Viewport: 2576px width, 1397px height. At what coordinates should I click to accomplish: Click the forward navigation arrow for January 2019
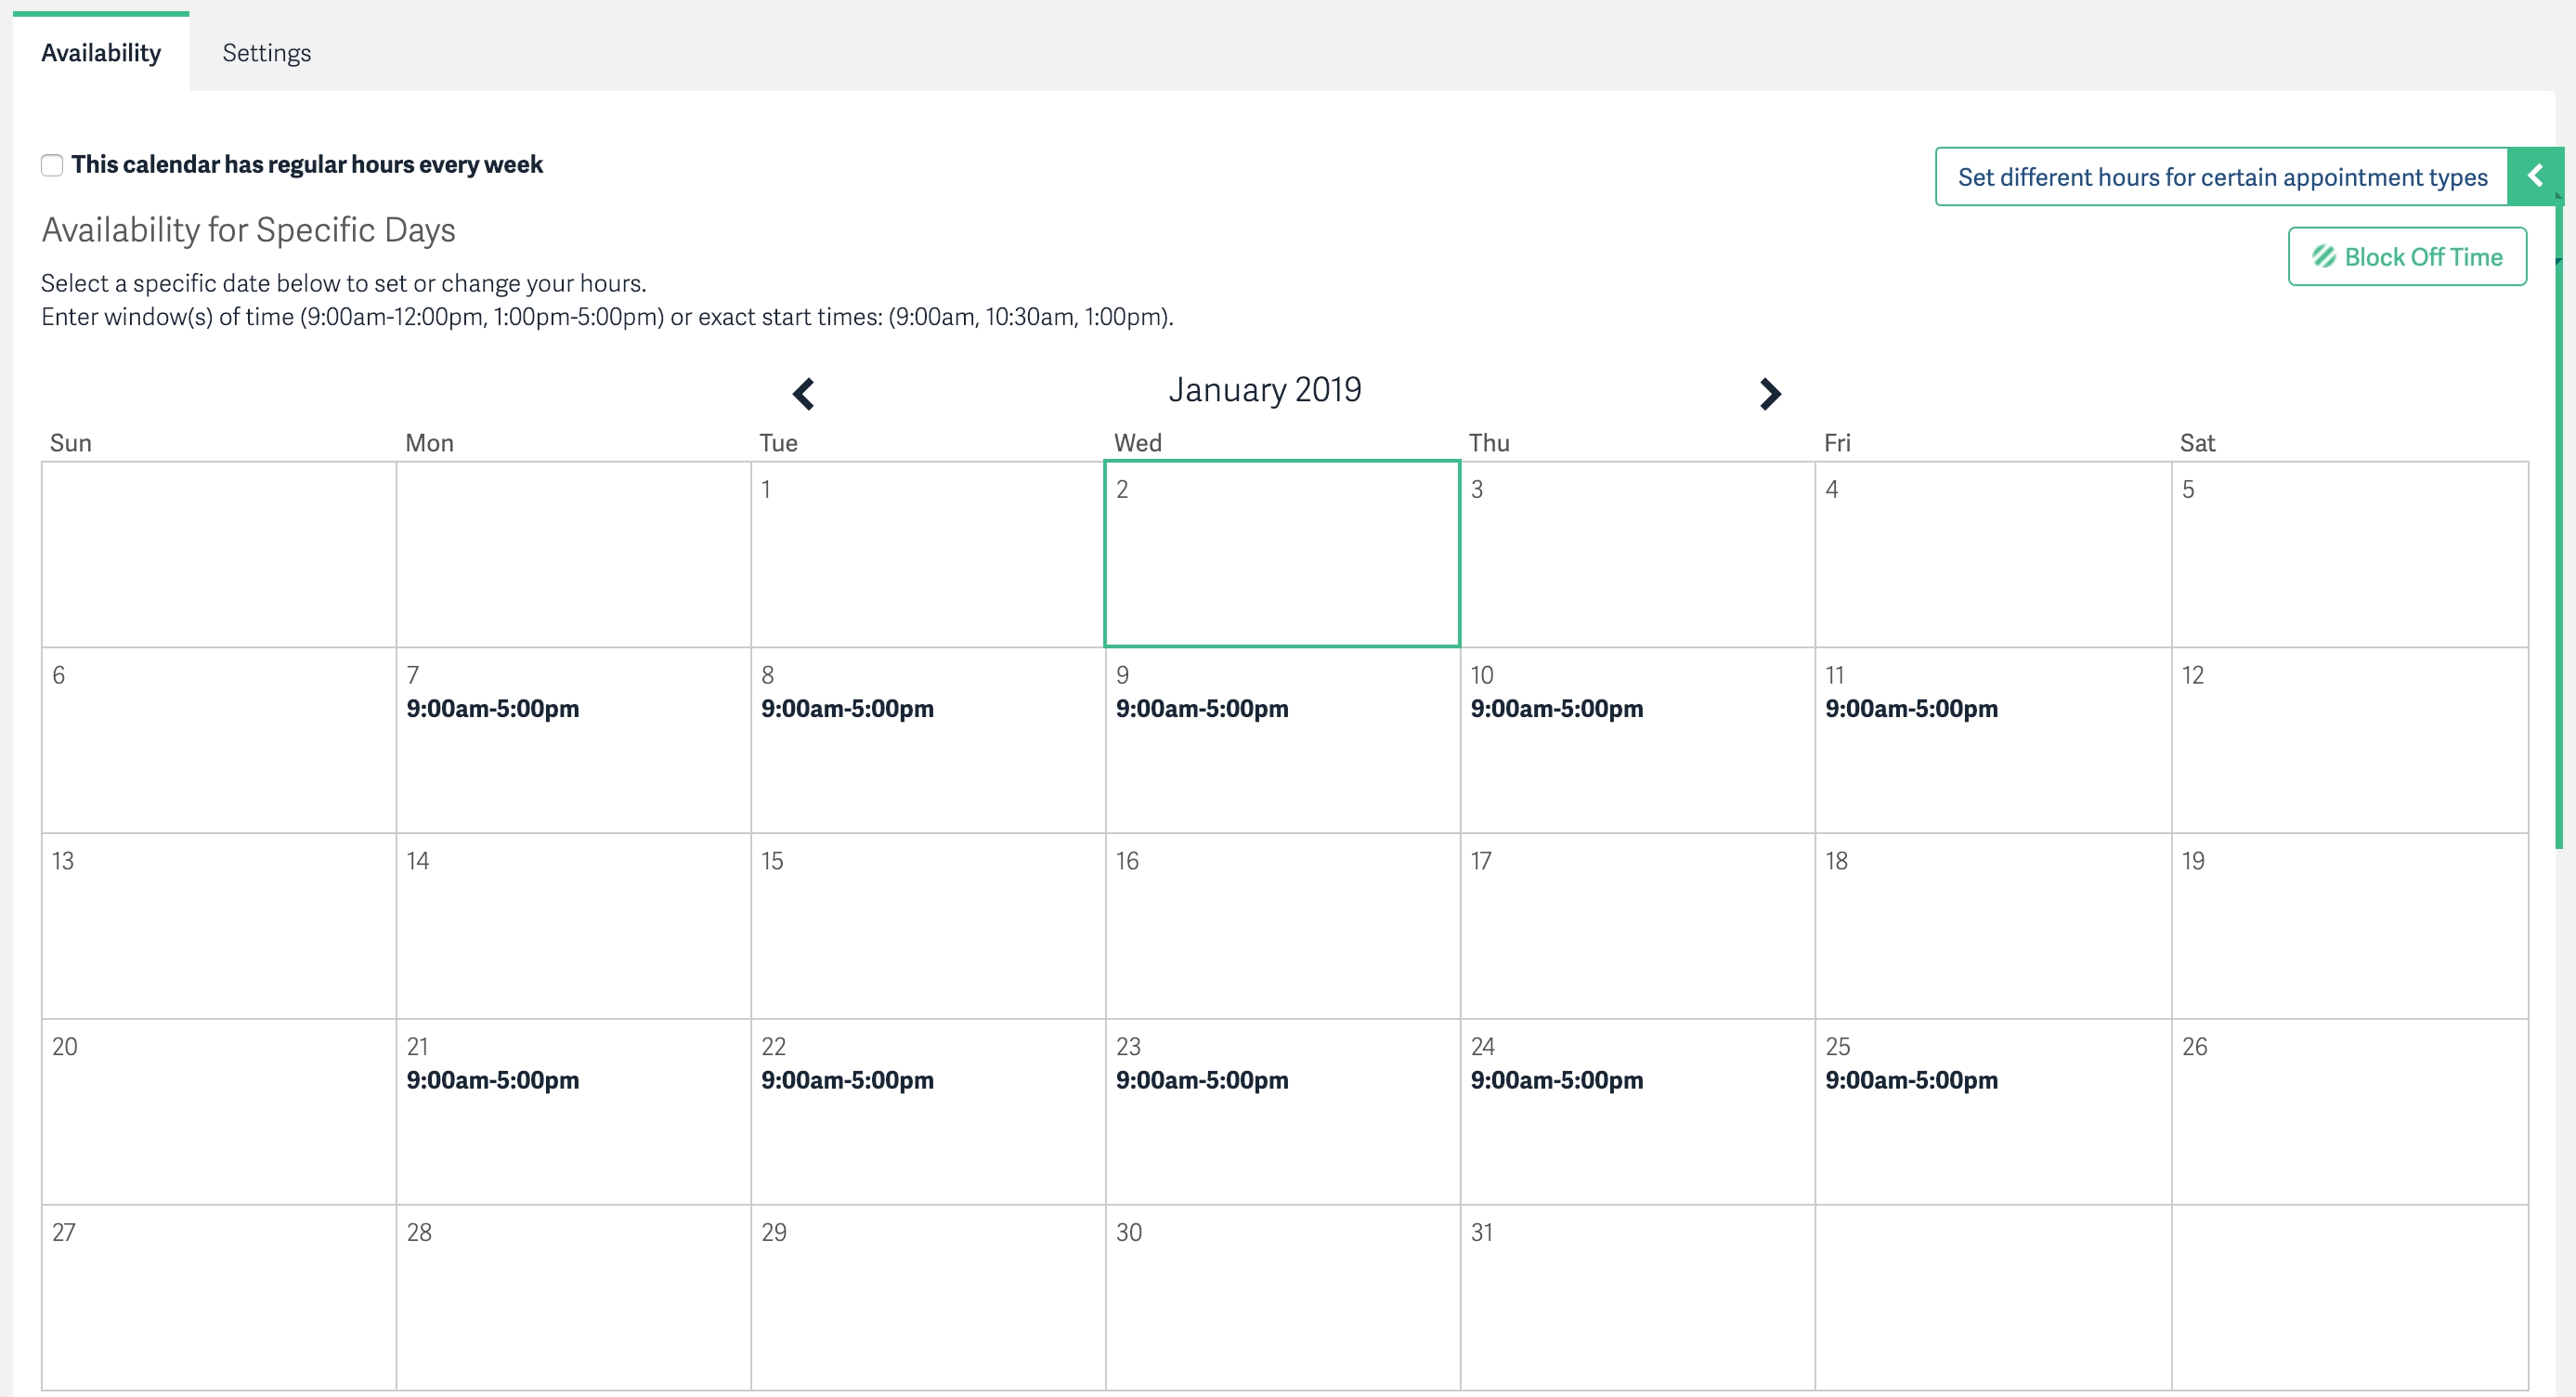point(1768,392)
